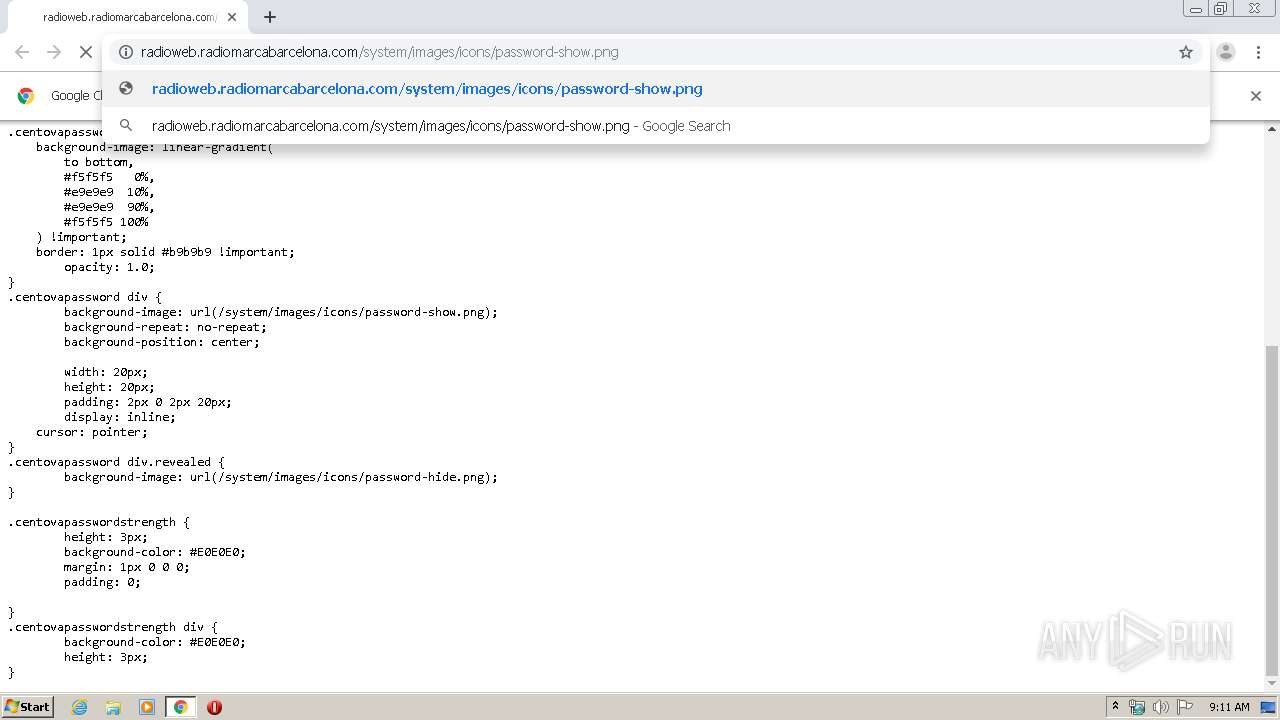
Task: Choose the Google Search suggestion for password-show.png
Action: pos(656,126)
